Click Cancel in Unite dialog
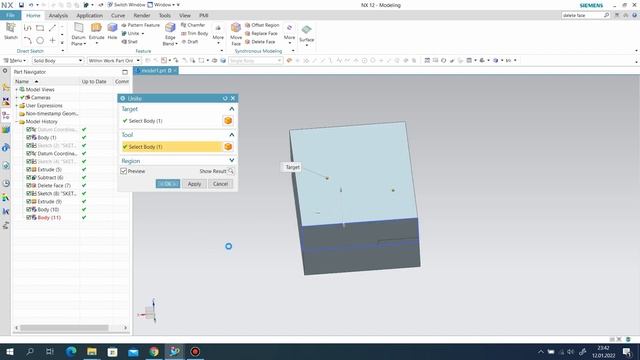640x360 pixels. tap(220, 184)
